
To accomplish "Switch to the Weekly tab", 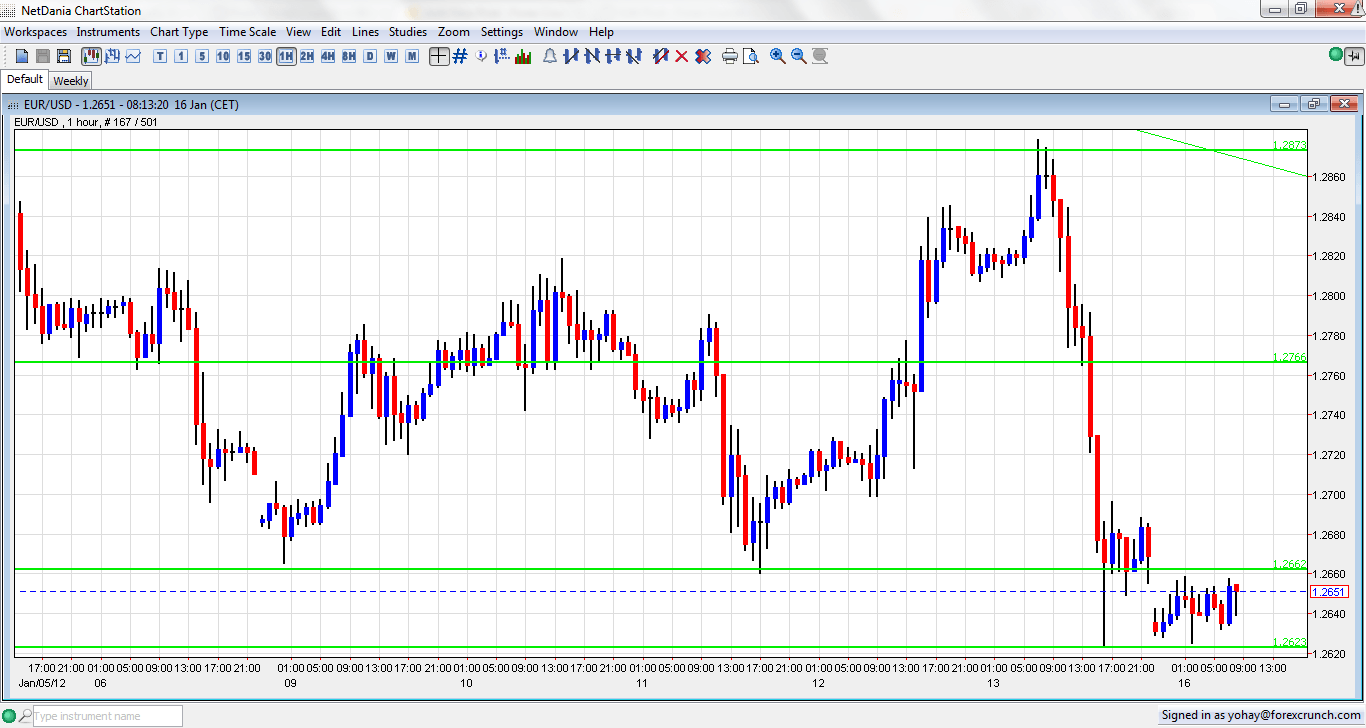I will click(x=71, y=81).
